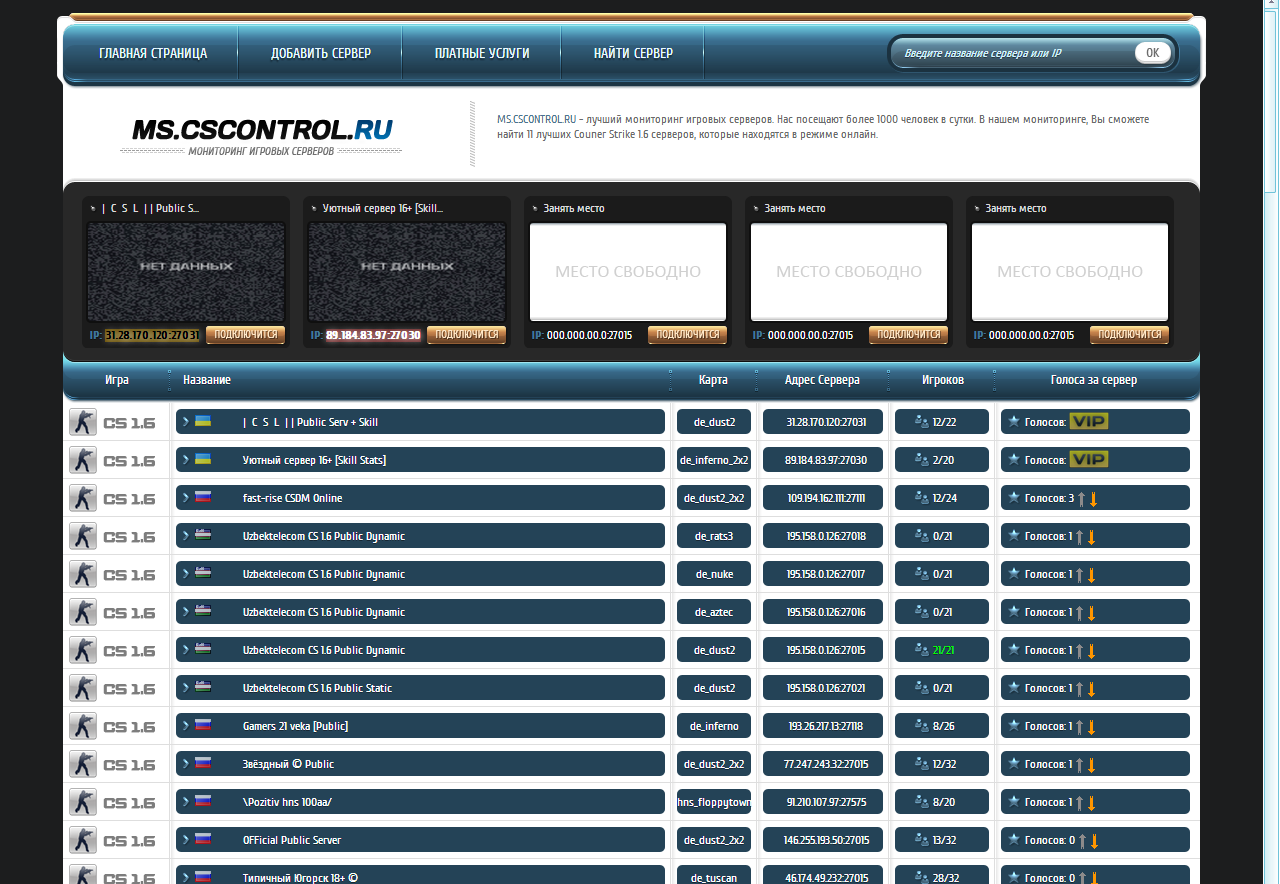1280x884 pixels.
Task: Open the НЕТ ДАННЫХ preview of Уютный сервер
Action: point(407,270)
